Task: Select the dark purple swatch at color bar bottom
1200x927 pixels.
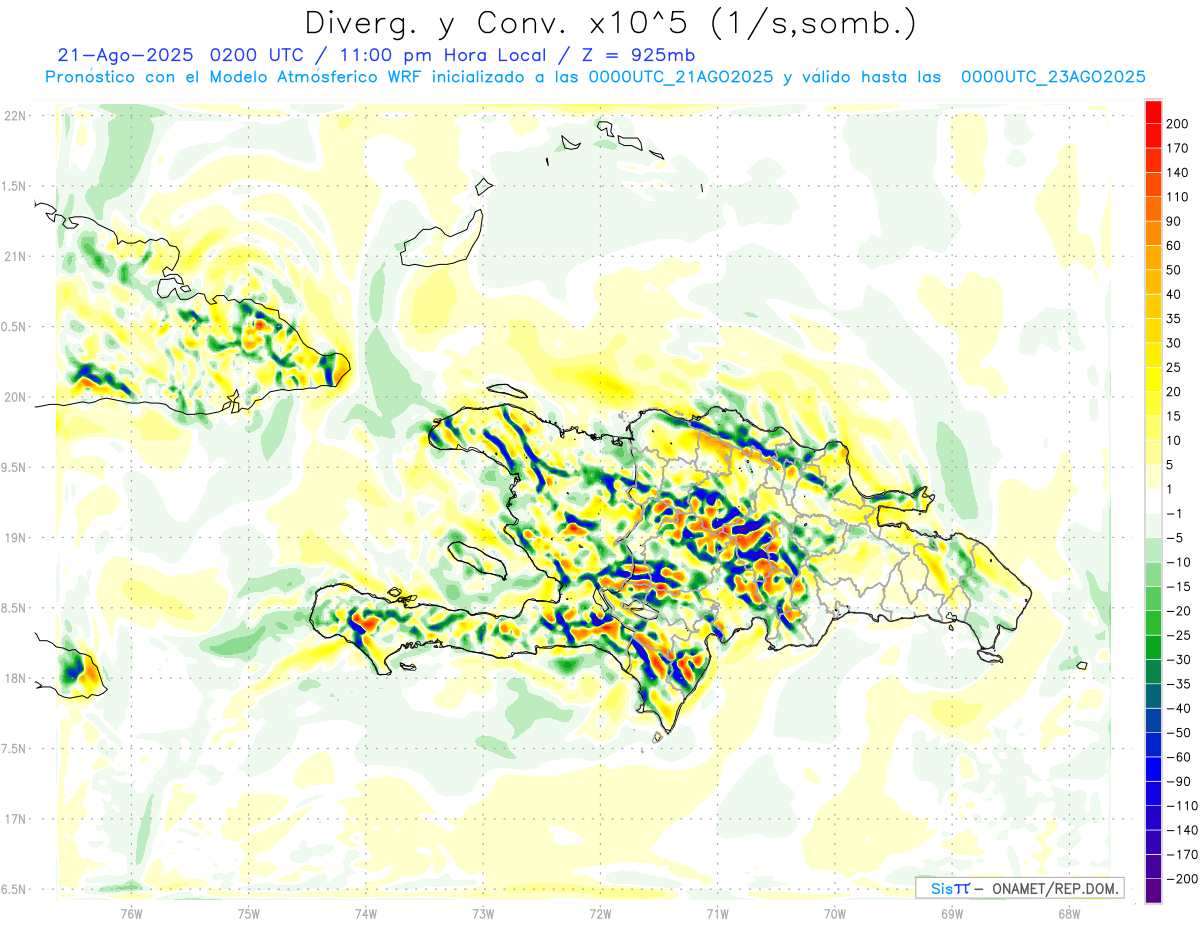Action: [x=1153, y=891]
